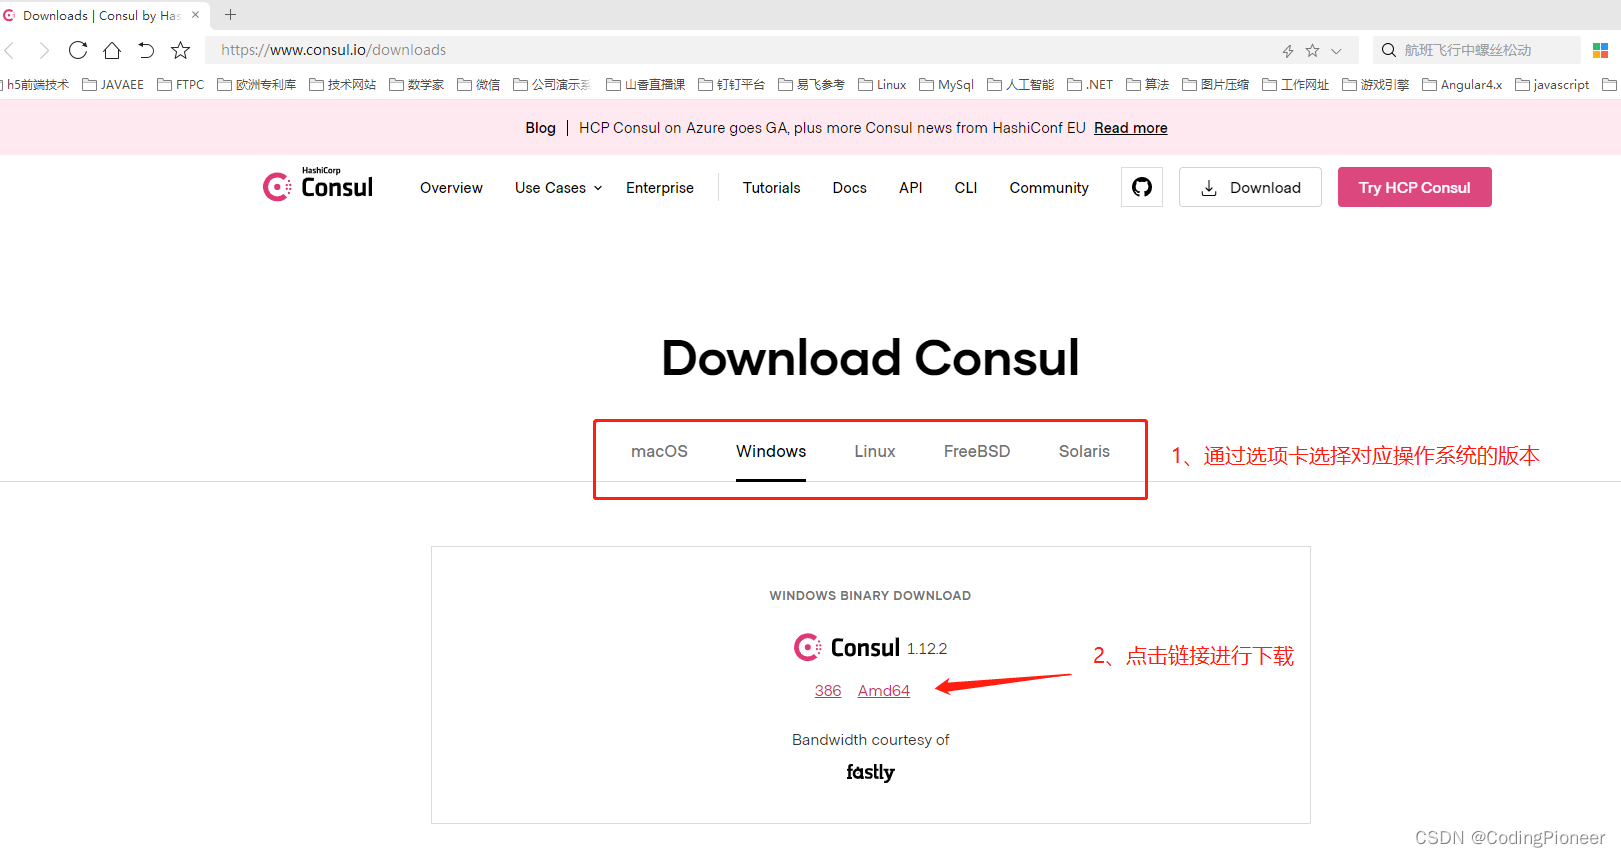Click the fastly logo

tap(870, 772)
